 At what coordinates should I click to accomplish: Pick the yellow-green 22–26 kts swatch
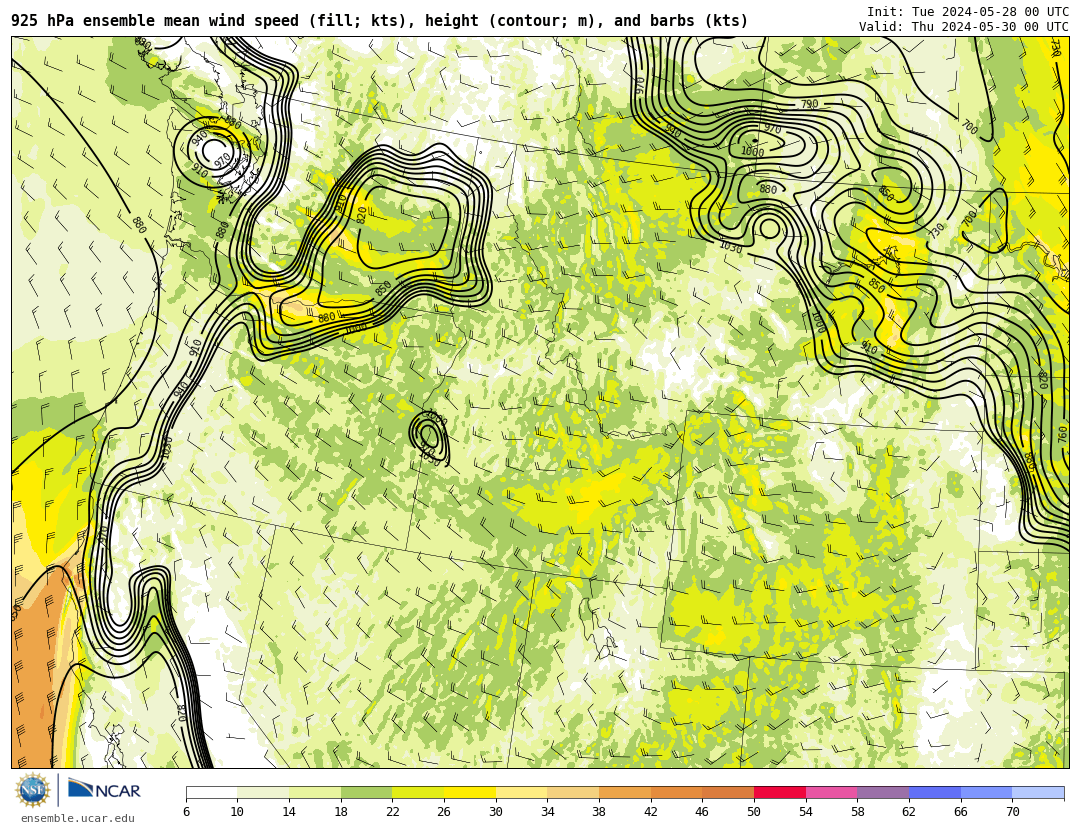tap(418, 792)
